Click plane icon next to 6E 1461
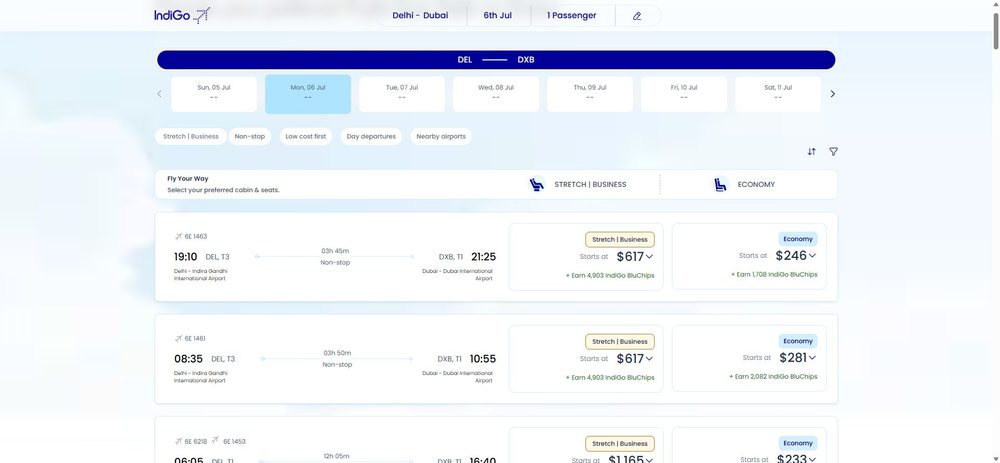The height and width of the screenshot is (463, 1000). point(179,339)
